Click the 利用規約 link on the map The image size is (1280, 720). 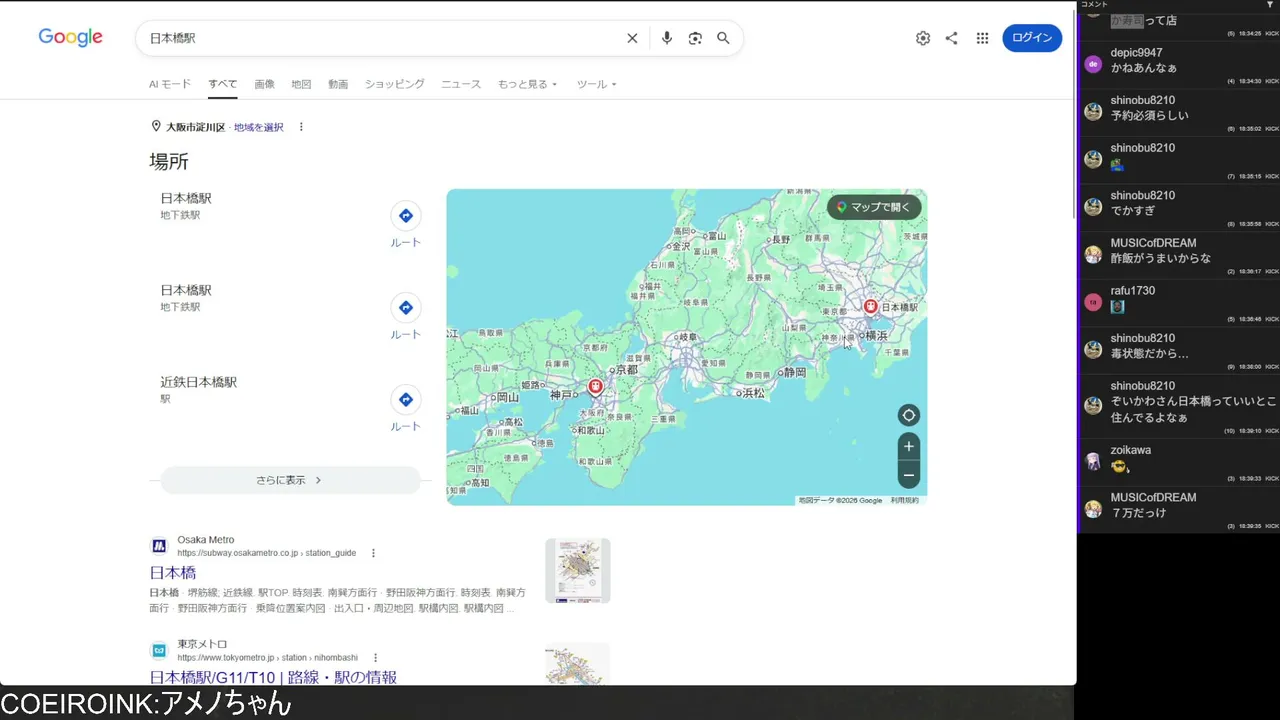[x=905, y=500]
